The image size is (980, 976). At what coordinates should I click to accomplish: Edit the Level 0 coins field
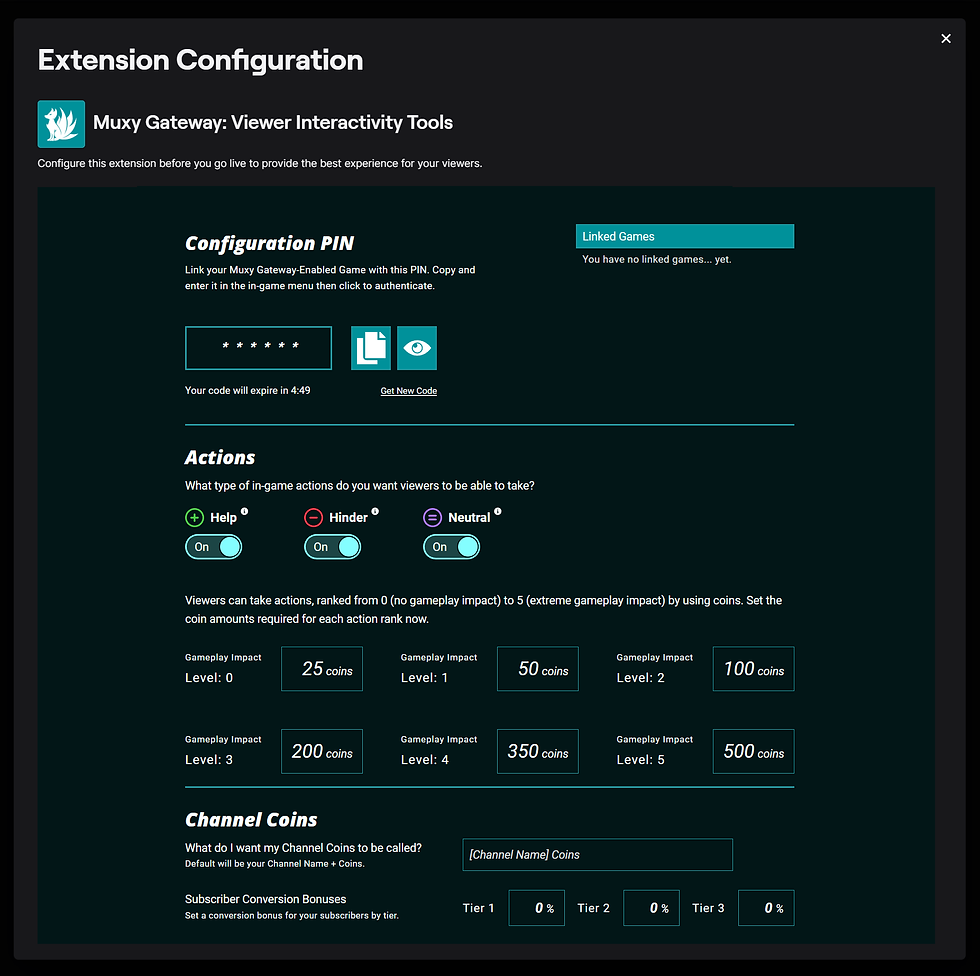[322, 669]
